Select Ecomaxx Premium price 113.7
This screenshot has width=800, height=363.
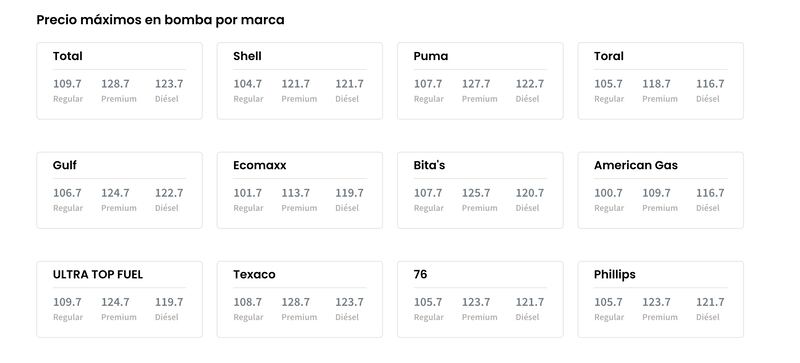(x=295, y=193)
